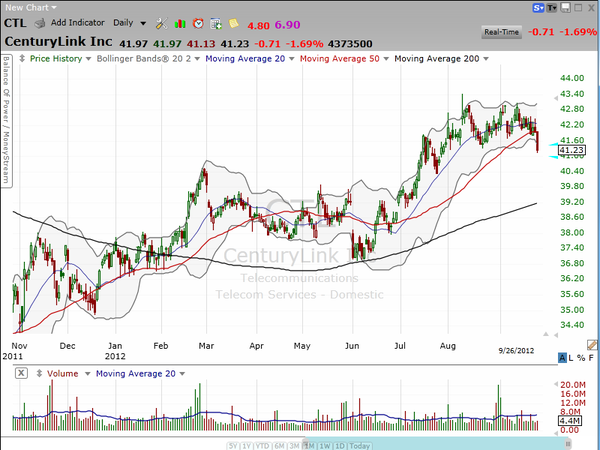Open Balance Of Power / MoneyStream side tab
The height and width of the screenshot is (450, 600).
7,121
